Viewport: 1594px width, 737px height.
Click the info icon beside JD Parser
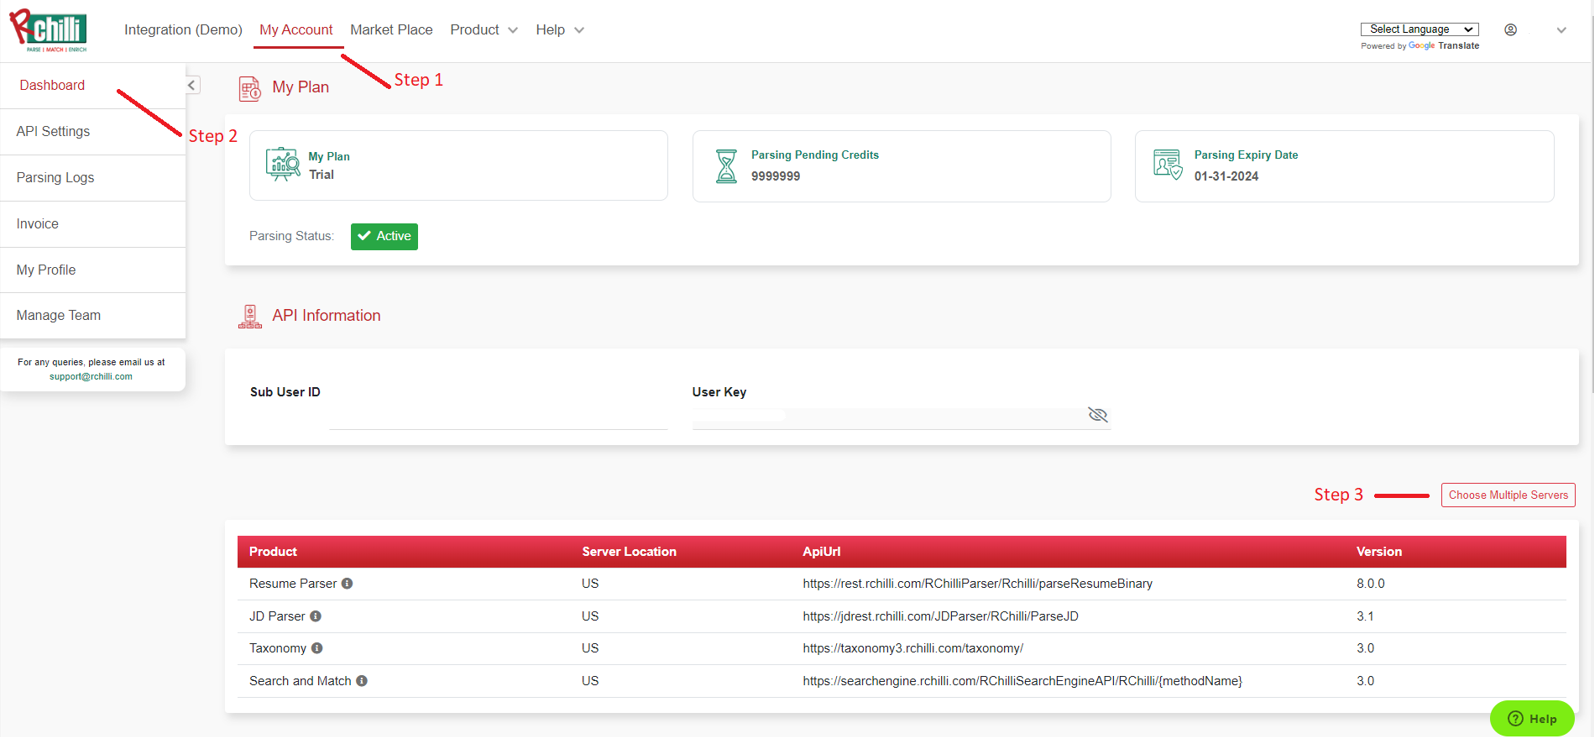[x=315, y=617]
